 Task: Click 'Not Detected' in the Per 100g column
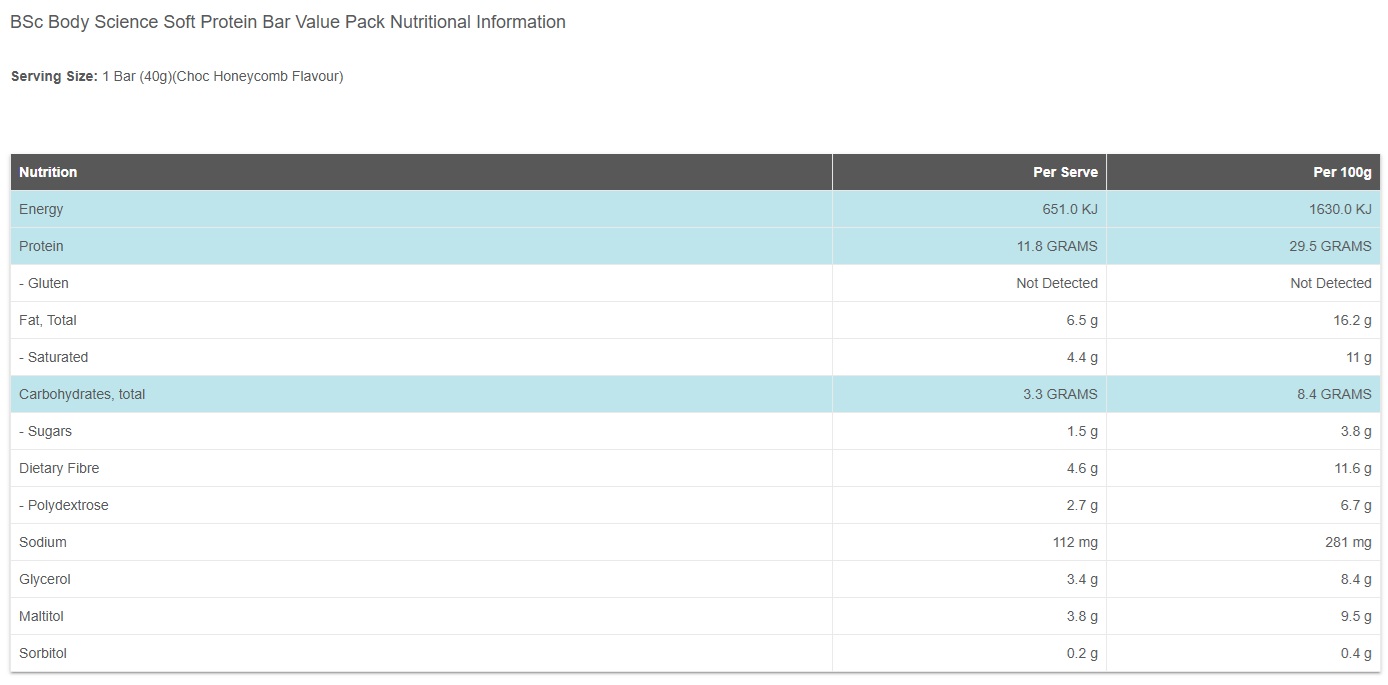pos(1331,283)
